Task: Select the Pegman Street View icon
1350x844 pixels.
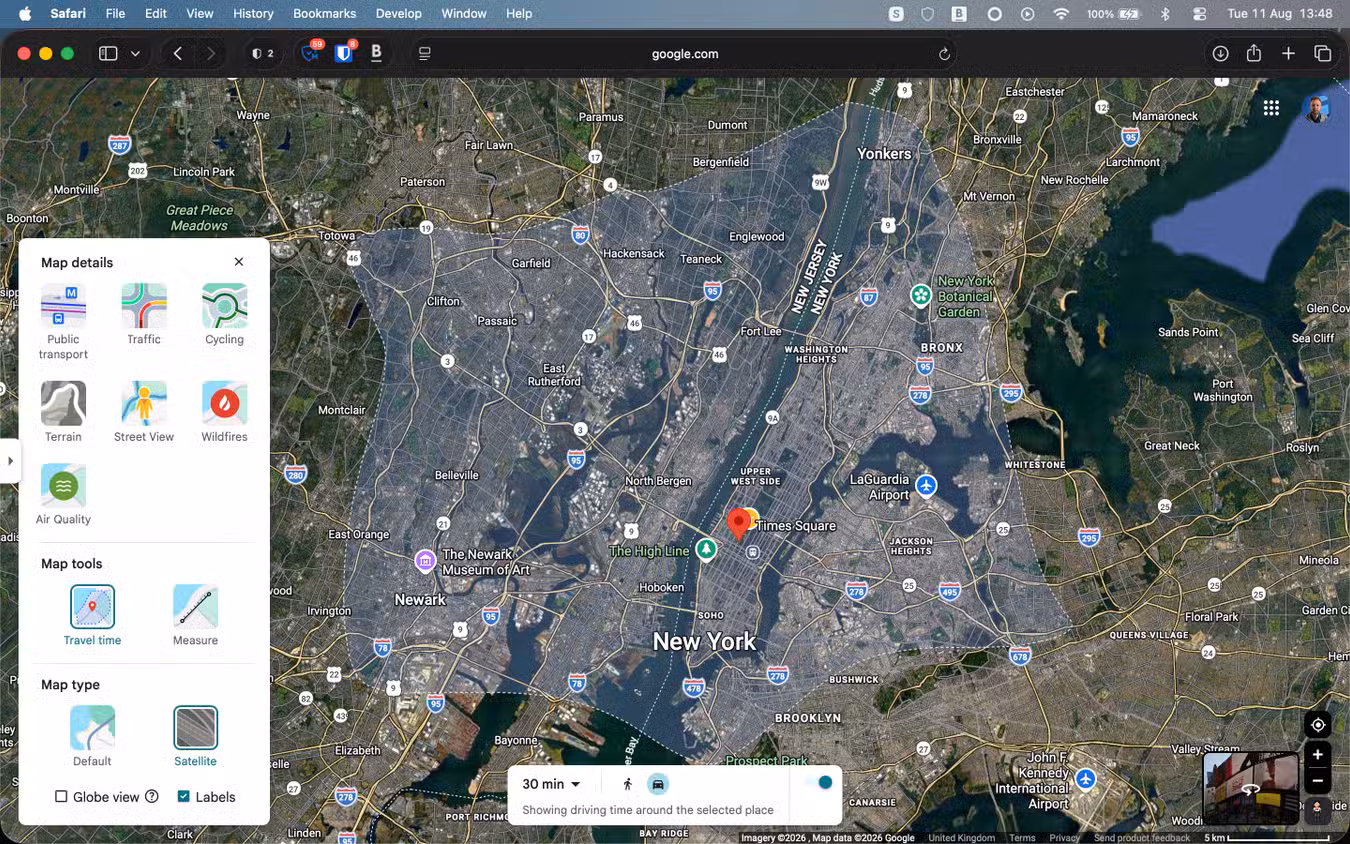Action: pyautogui.click(x=1318, y=809)
